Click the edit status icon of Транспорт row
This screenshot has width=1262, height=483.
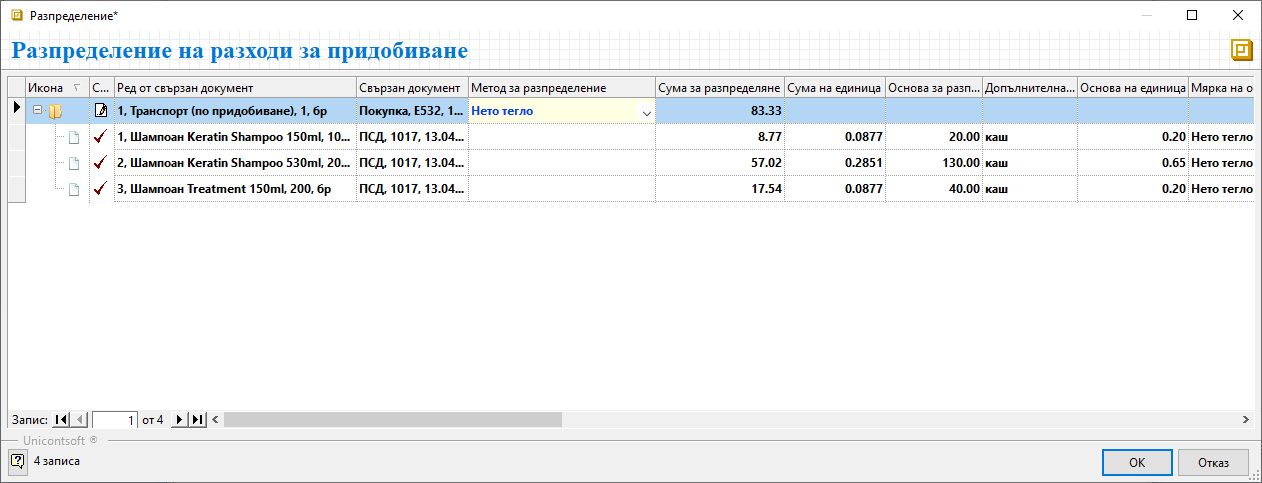101,111
